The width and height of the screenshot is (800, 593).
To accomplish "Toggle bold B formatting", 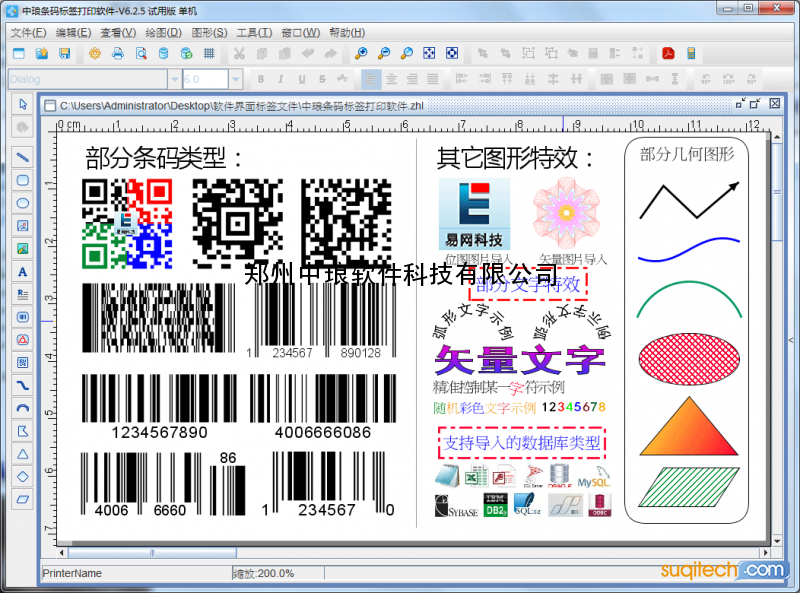I will pos(261,79).
